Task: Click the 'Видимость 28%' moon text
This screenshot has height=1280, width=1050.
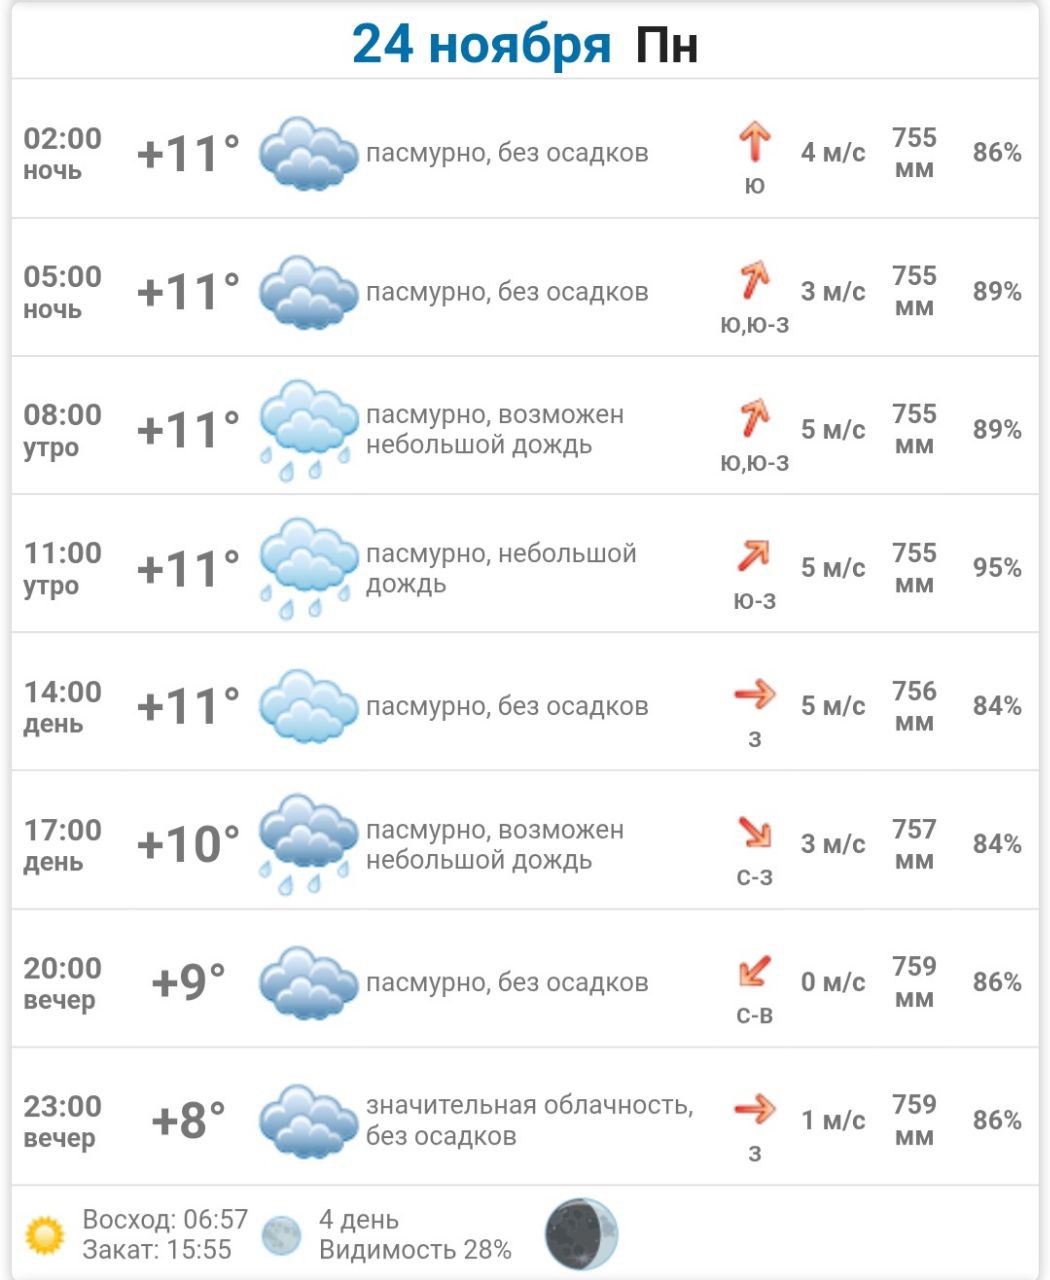Action: [415, 1250]
